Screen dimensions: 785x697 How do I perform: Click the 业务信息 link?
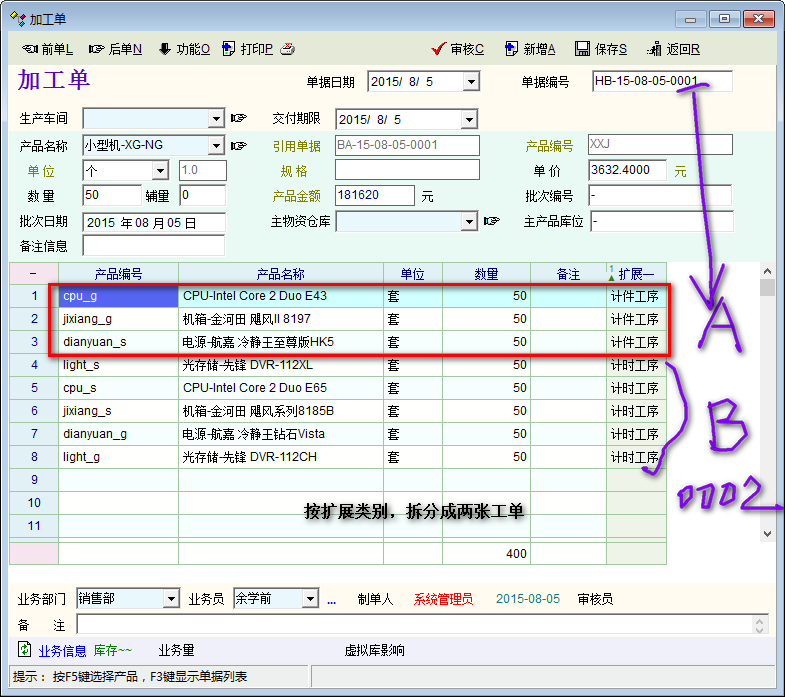tap(62, 651)
